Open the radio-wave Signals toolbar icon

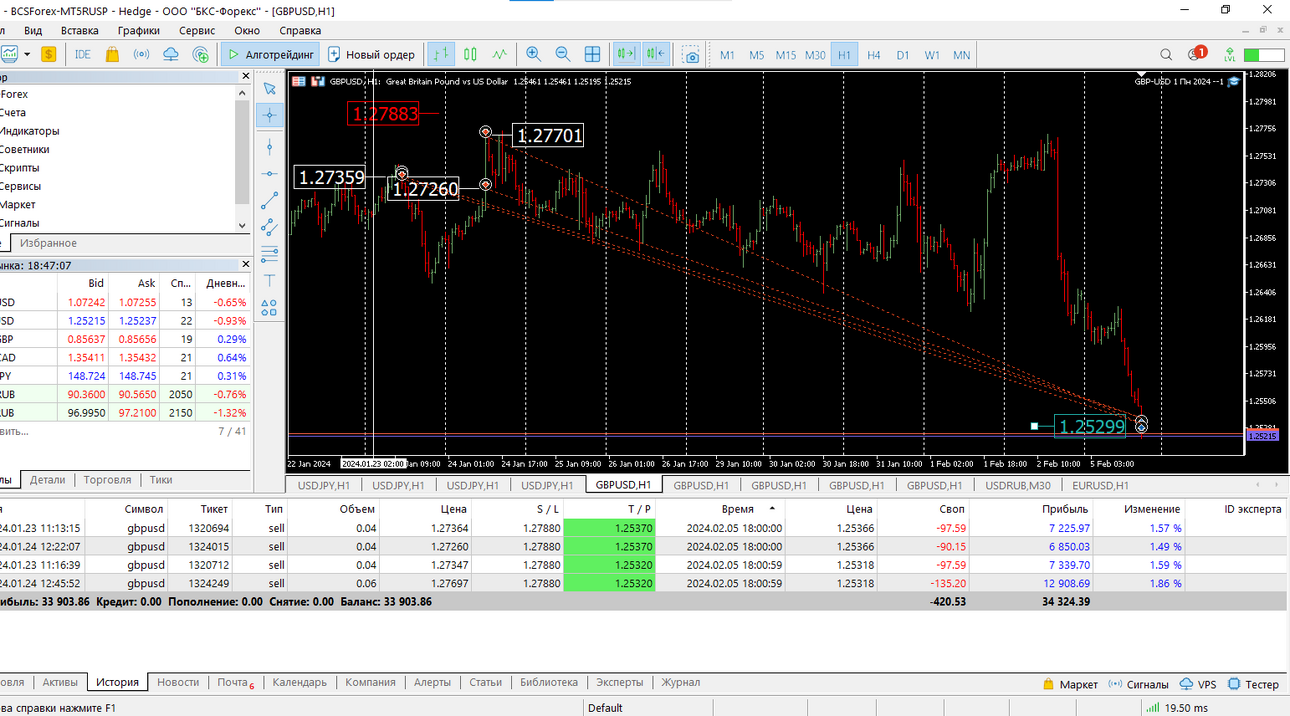141,54
